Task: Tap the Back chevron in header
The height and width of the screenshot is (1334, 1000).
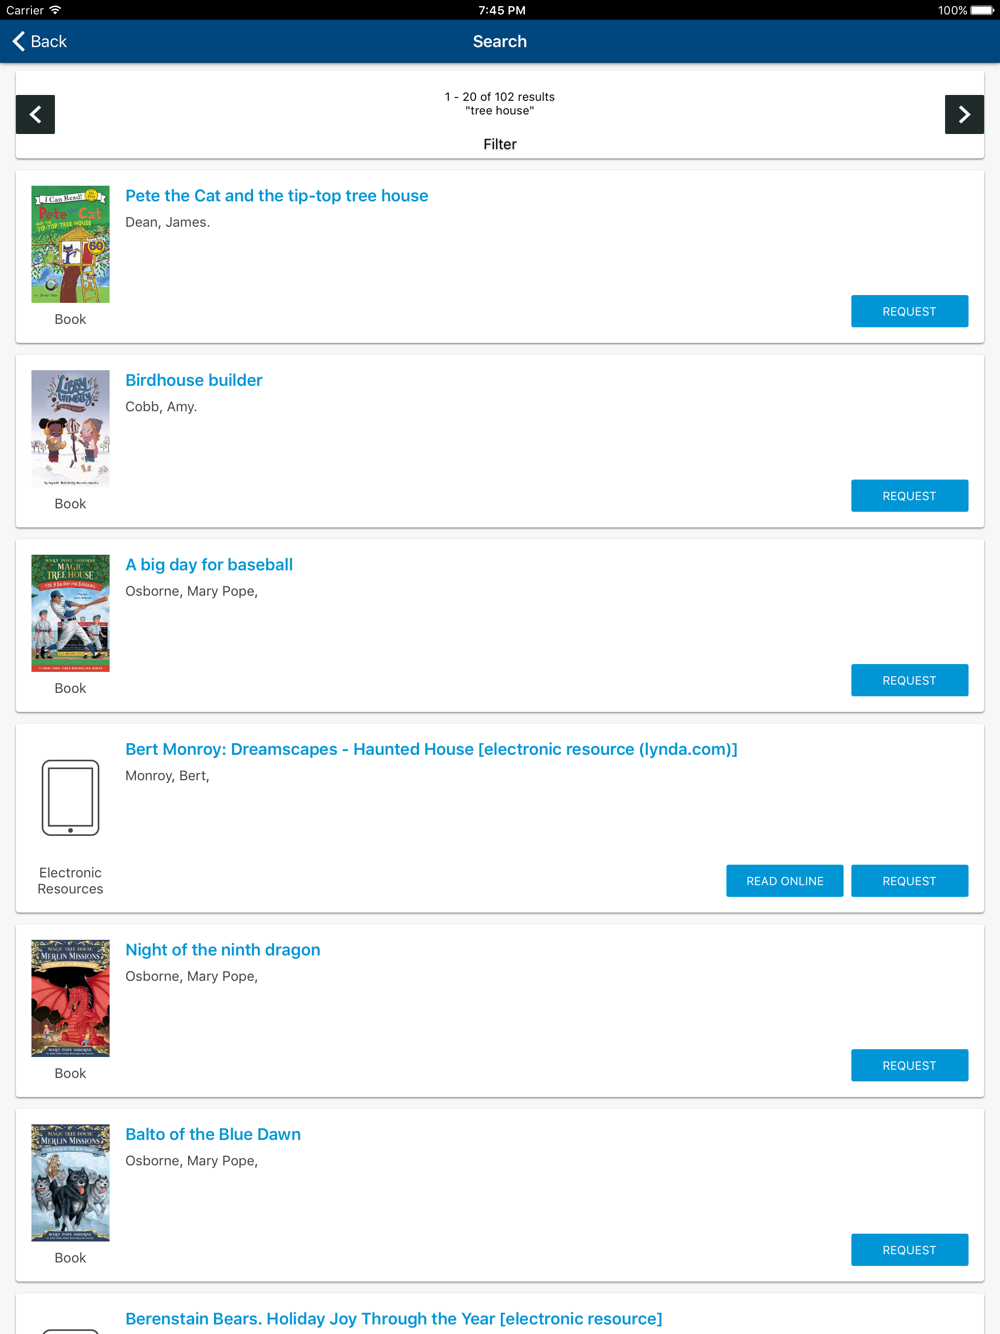Action: click(x=19, y=41)
